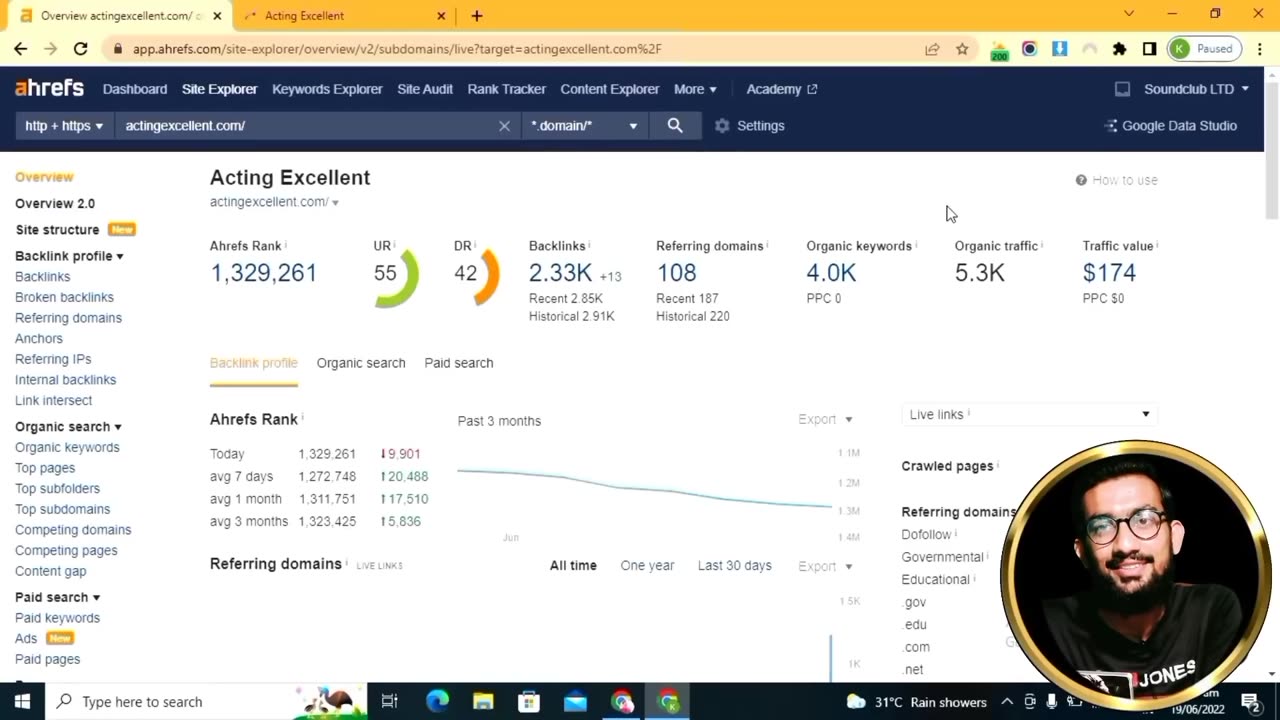Image resolution: width=1280 pixels, height=720 pixels.
Task: Reload the page with refresh icon
Action: (80, 48)
